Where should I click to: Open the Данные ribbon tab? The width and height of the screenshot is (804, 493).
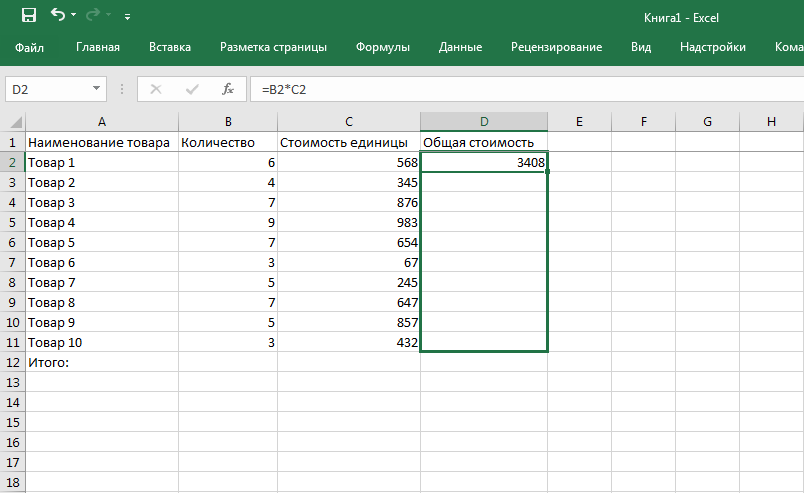point(460,47)
